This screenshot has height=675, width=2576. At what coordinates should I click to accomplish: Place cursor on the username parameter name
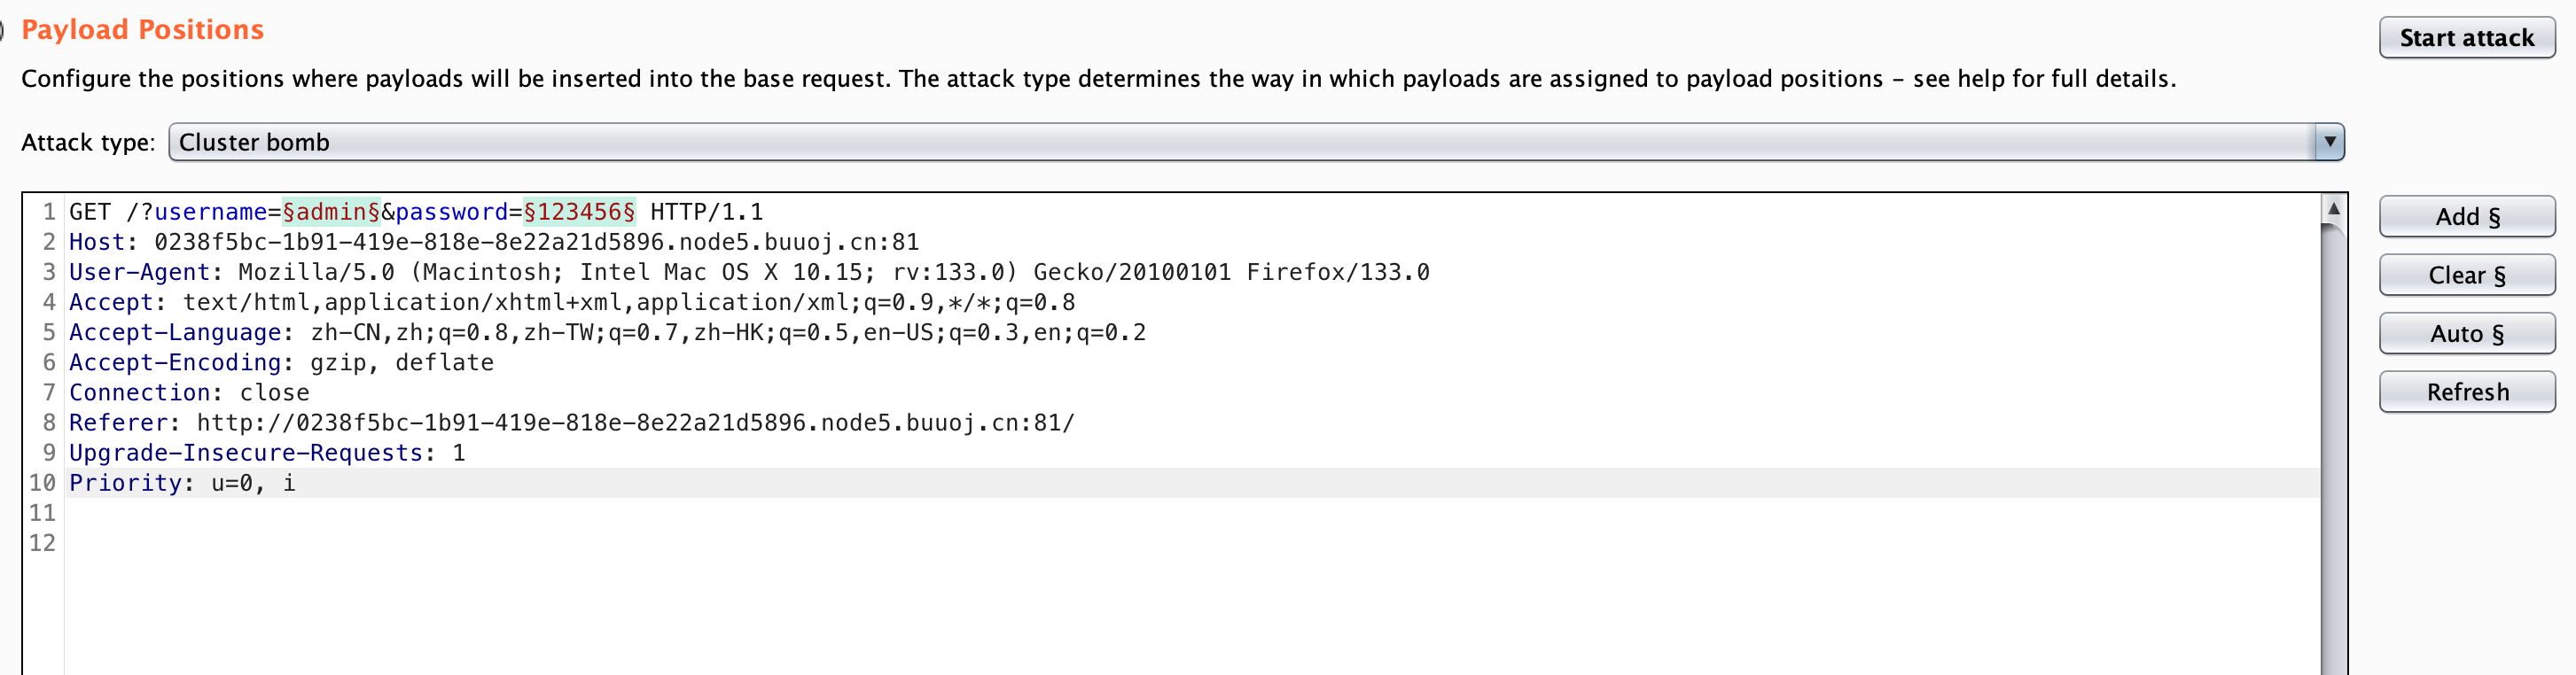(210, 212)
